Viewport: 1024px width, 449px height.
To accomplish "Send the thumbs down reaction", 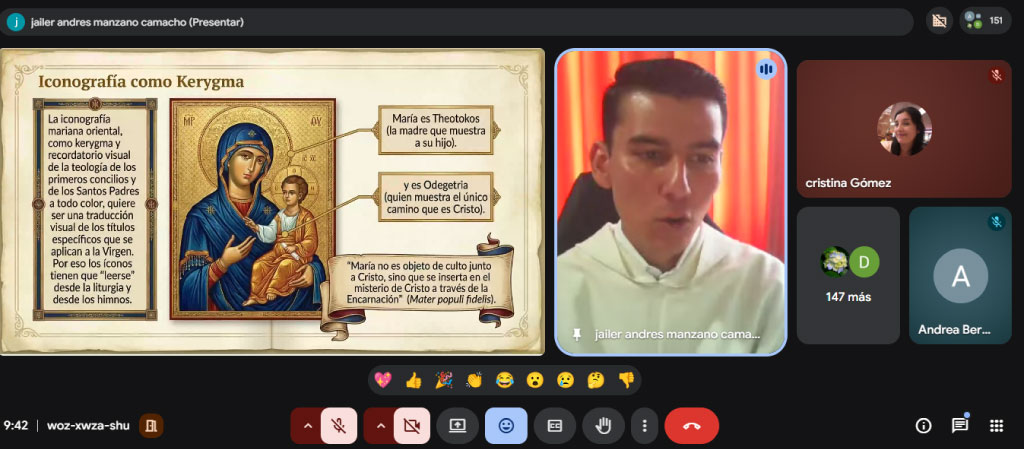I will pyautogui.click(x=626, y=380).
